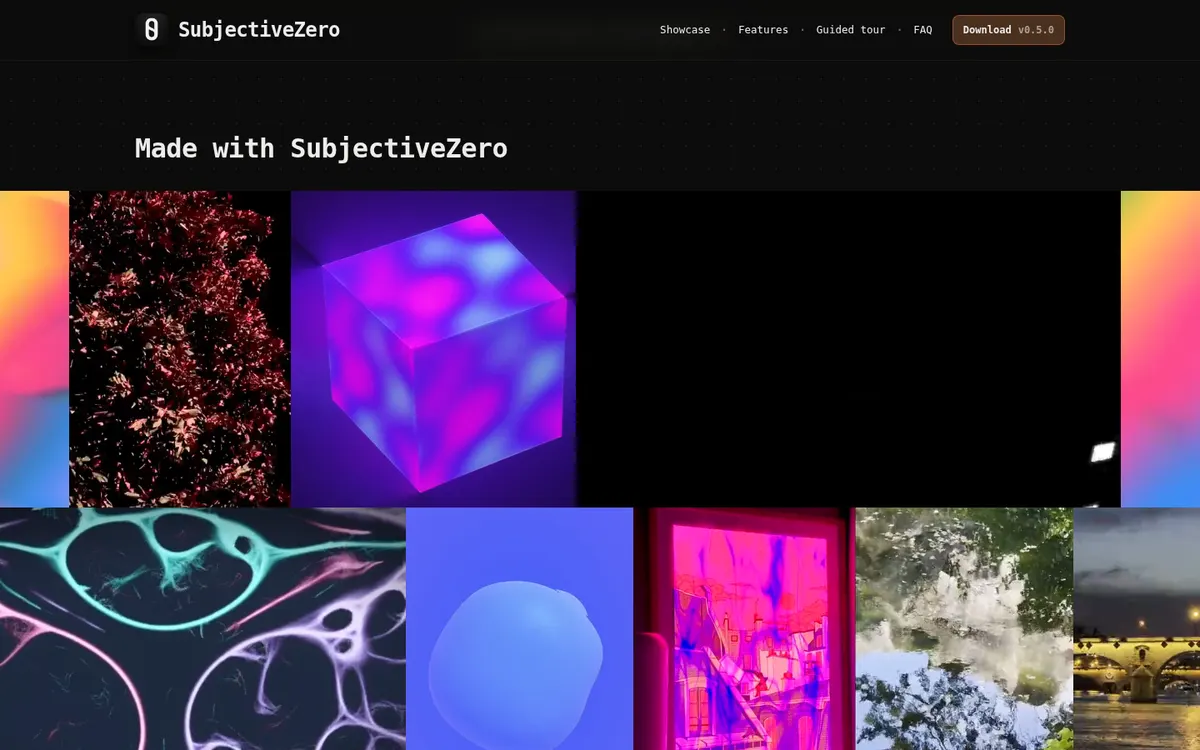1200x750 pixels.
Task: Click the Made with SubjectiveZero heading
Action: (321, 148)
